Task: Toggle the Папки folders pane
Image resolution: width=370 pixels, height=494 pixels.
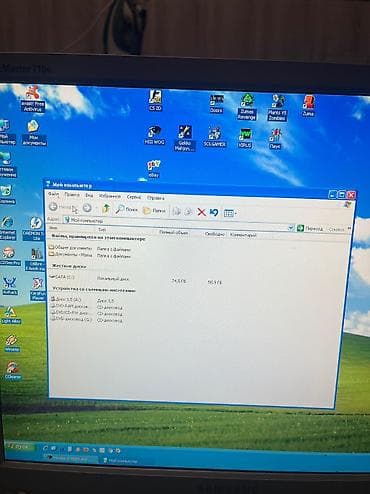Action: pos(154,210)
